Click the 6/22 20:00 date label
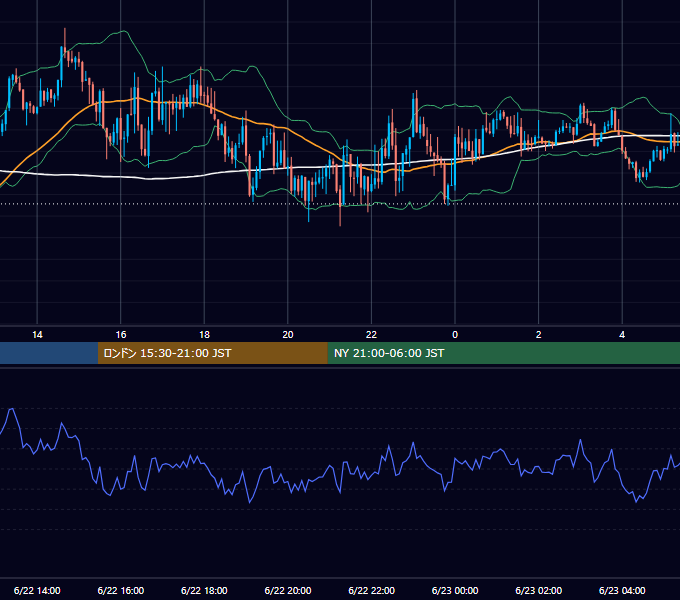The image size is (680, 600). pos(288,590)
